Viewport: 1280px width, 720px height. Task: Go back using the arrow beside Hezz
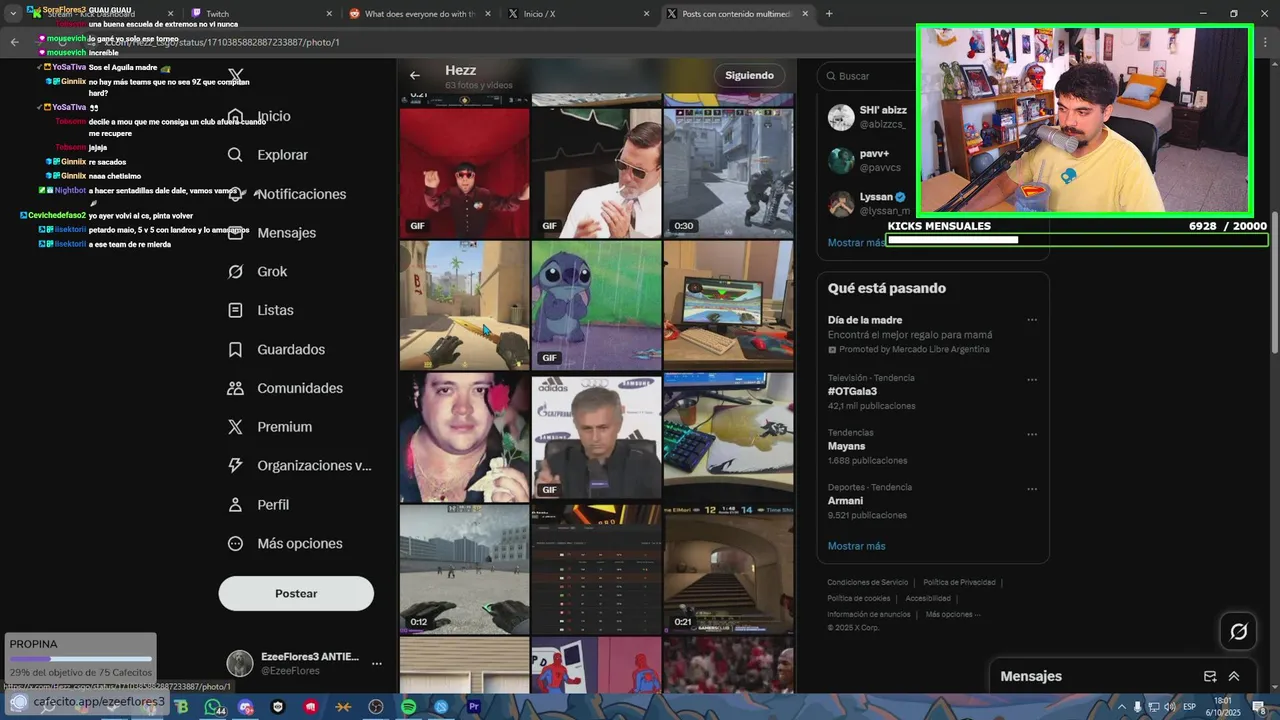(414, 75)
